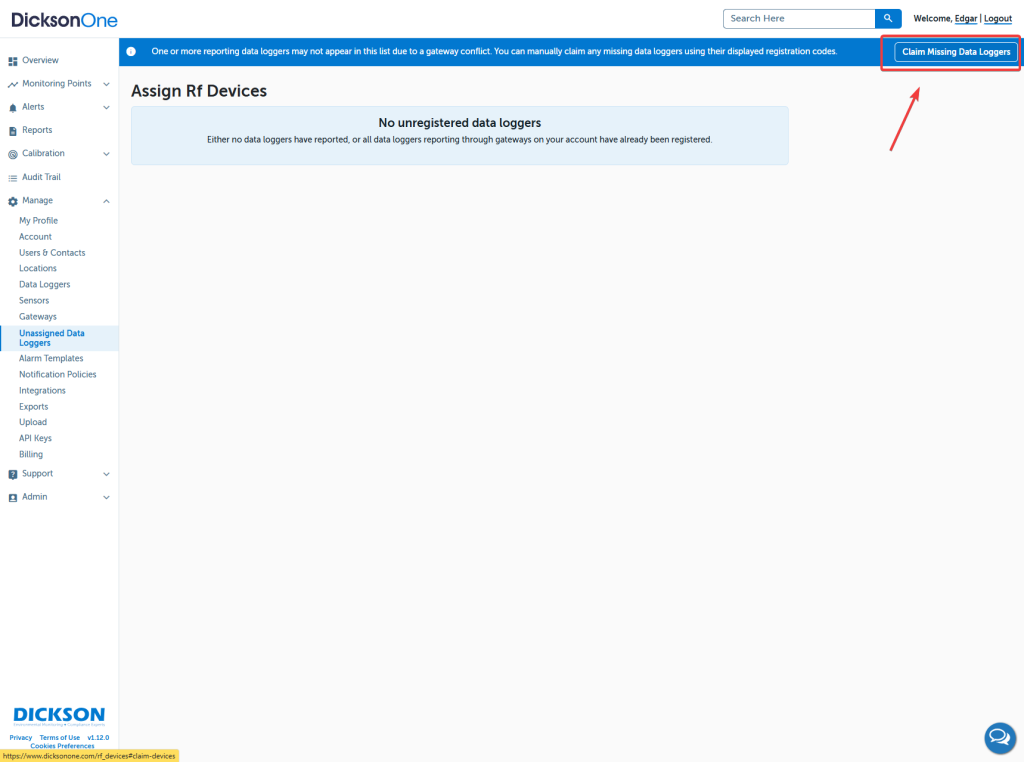Click the info icon in blue banner
Viewport: 1024px width, 762px height.
pyautogui.click(x=131, y=51)
